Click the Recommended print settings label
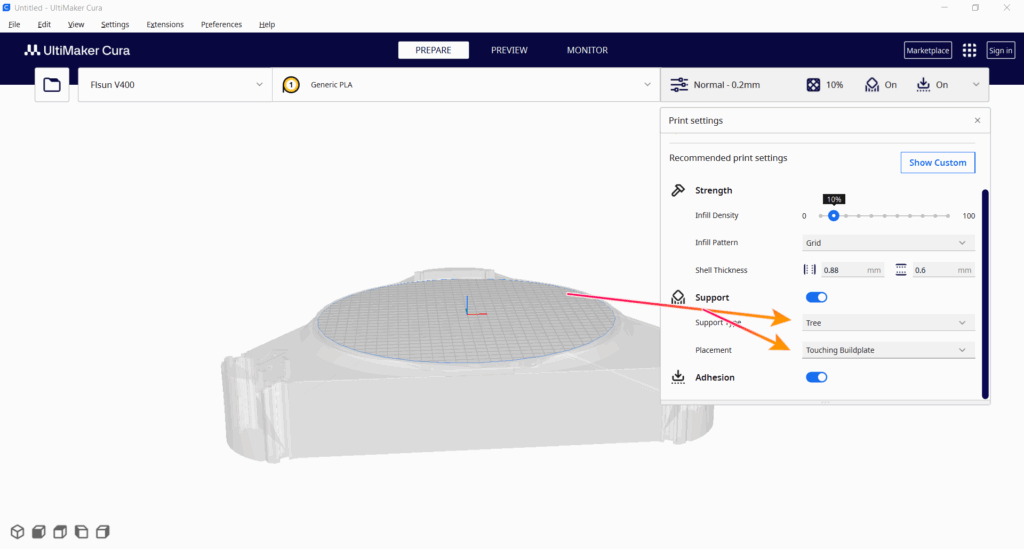1024x549 pixels. [728, 158]
